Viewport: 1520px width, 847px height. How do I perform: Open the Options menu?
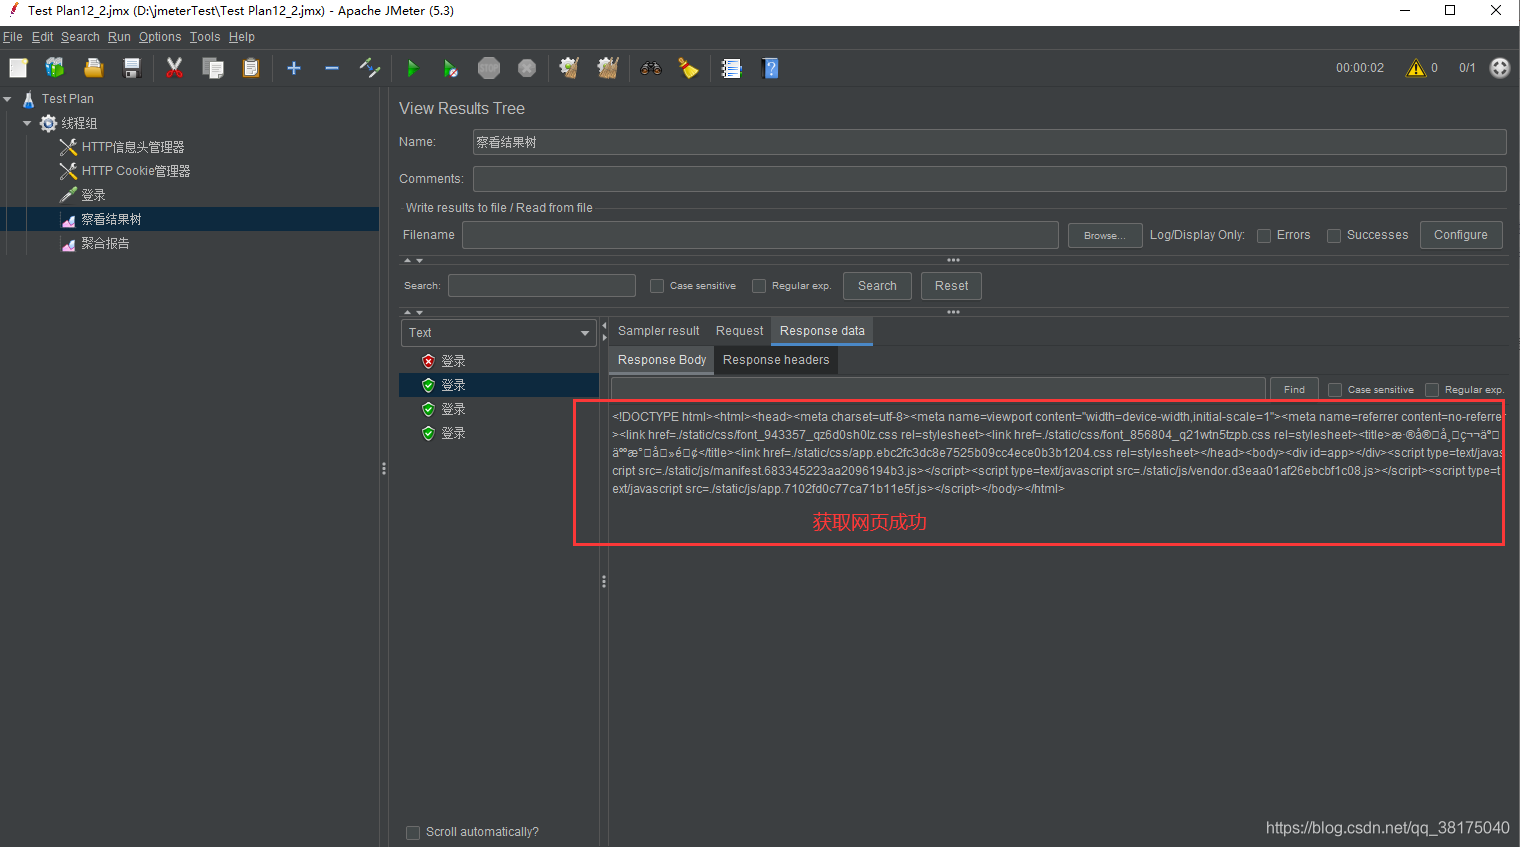tap(160, 37)
